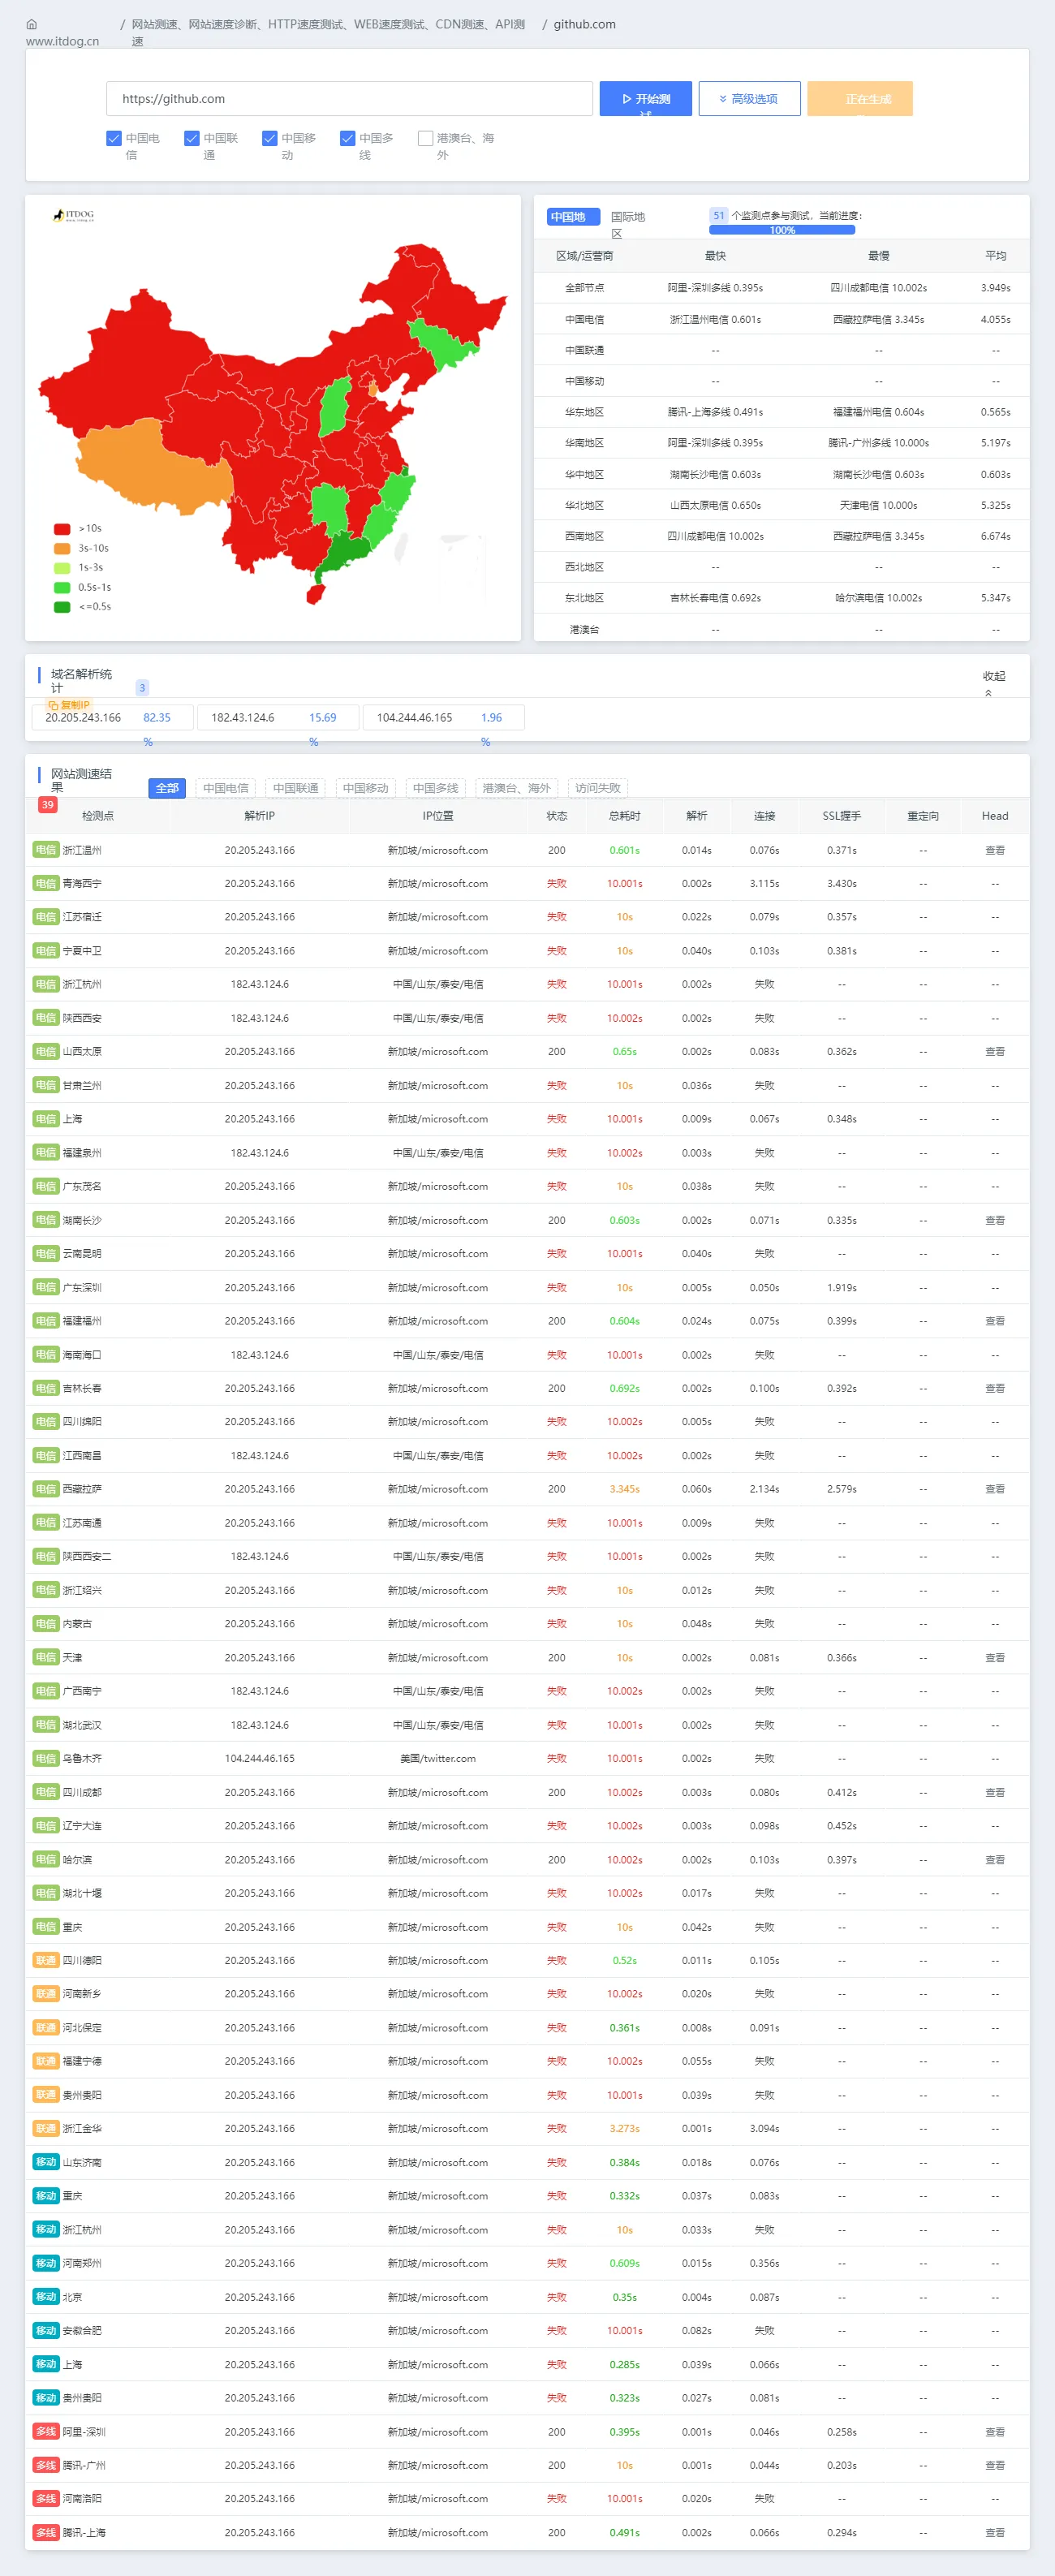Enable the 港澳台、海外 checkbox
This screenshot has height=2576, width=1055.
tap(426, 138)
